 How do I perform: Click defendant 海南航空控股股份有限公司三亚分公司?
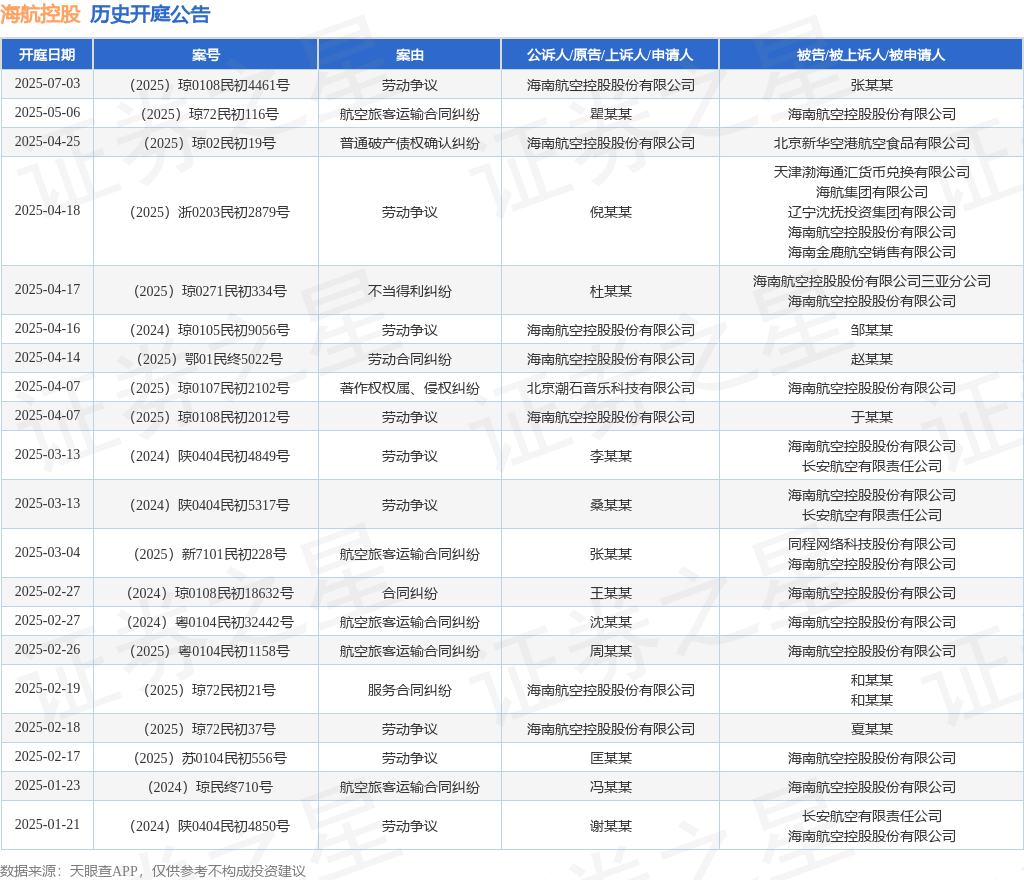871,281
